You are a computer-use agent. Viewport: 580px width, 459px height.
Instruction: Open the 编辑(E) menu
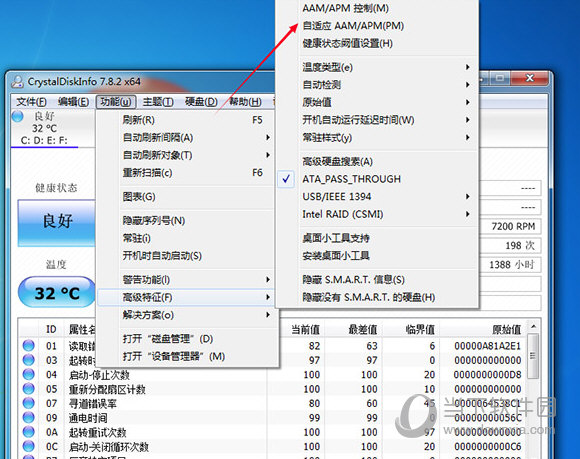pos(73,102)
